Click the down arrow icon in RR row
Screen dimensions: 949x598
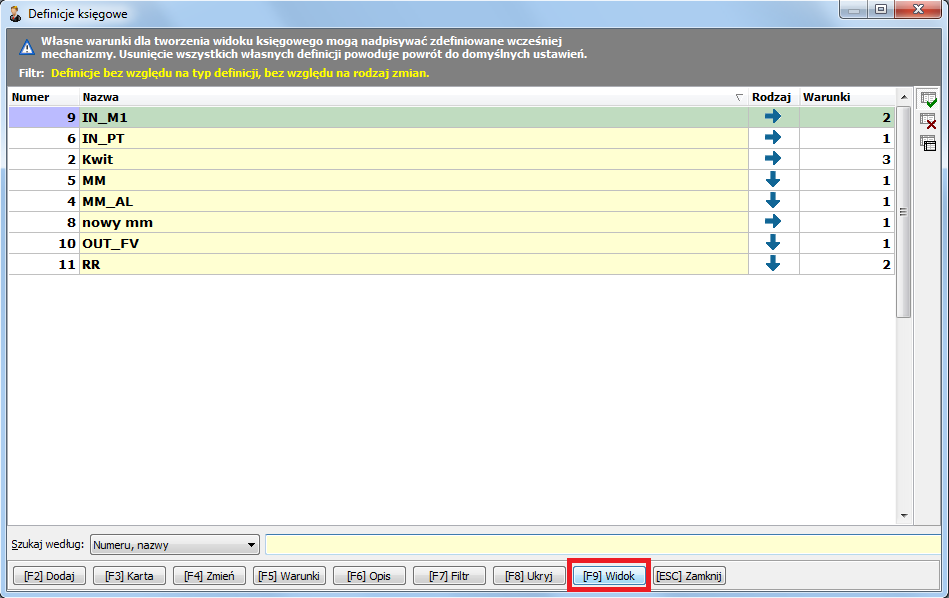(x=773, y=263)
